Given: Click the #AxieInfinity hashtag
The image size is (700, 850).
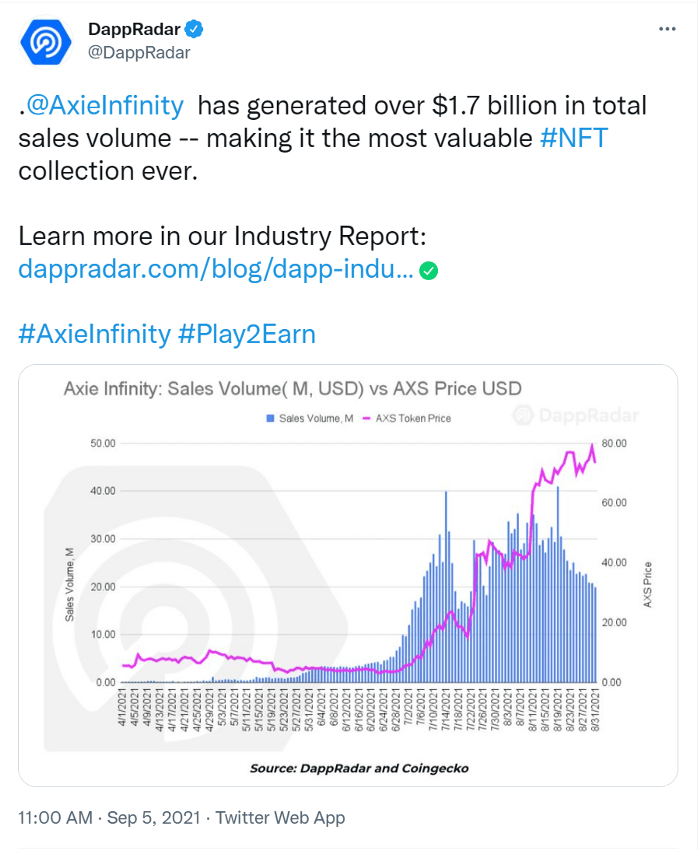Looking at the screenshot, I should click(94, 333).
